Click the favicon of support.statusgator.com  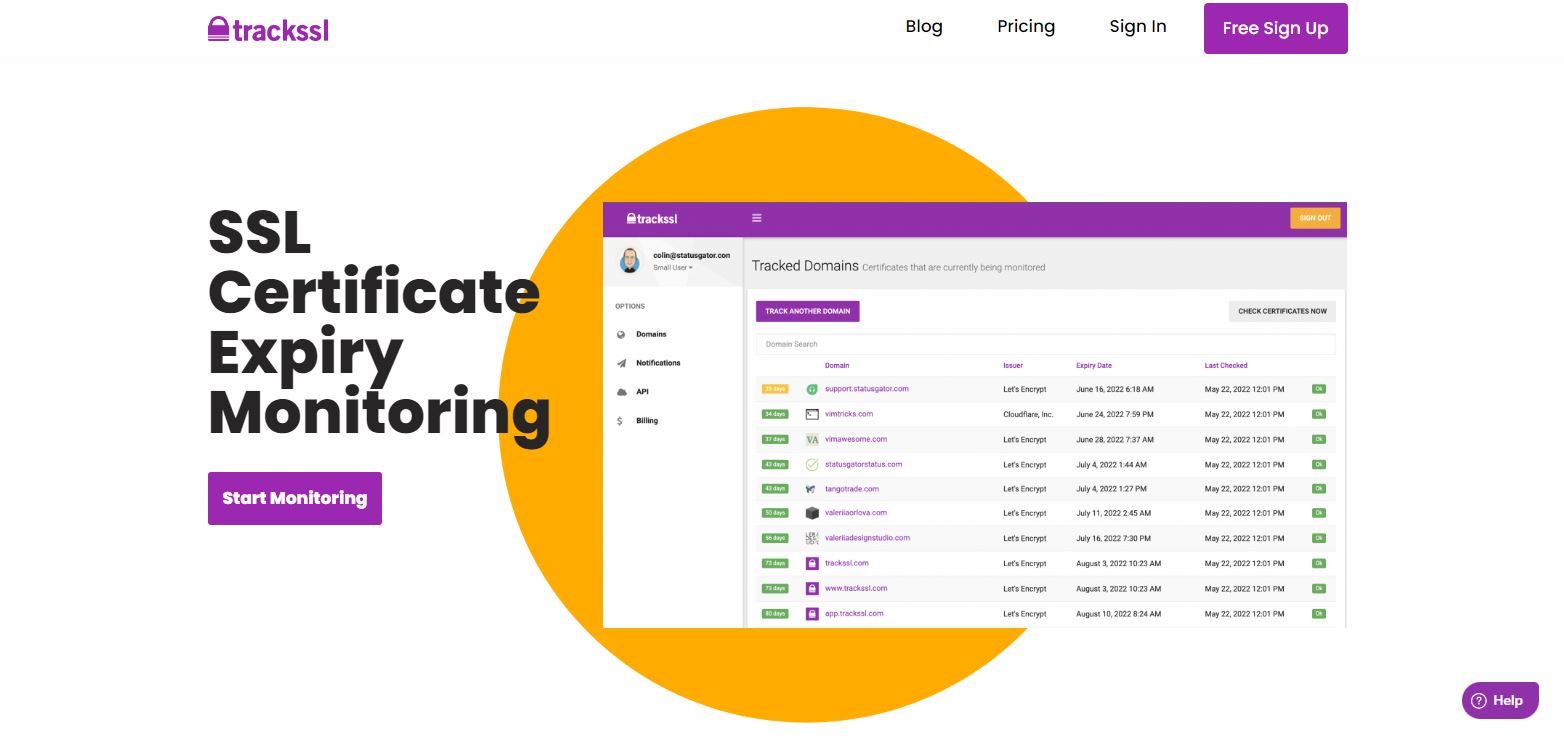pos(812,389)
